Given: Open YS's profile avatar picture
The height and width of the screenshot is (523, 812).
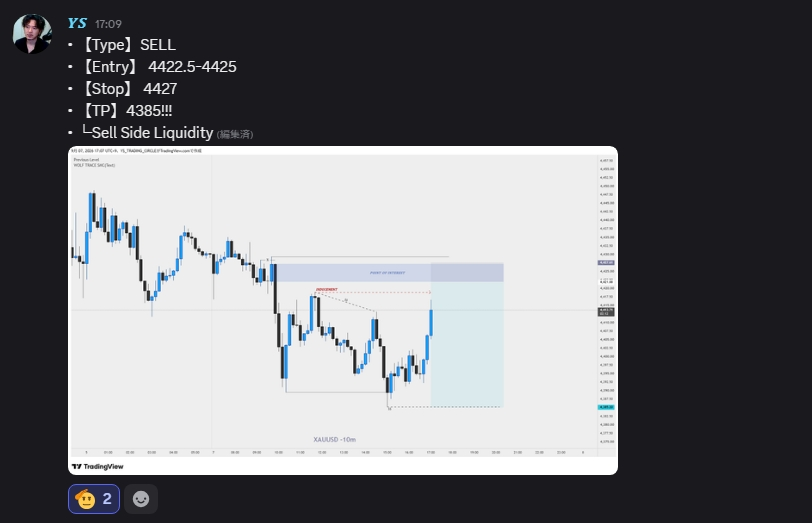Looking at the screenshot, I should (x=32, y=34).
